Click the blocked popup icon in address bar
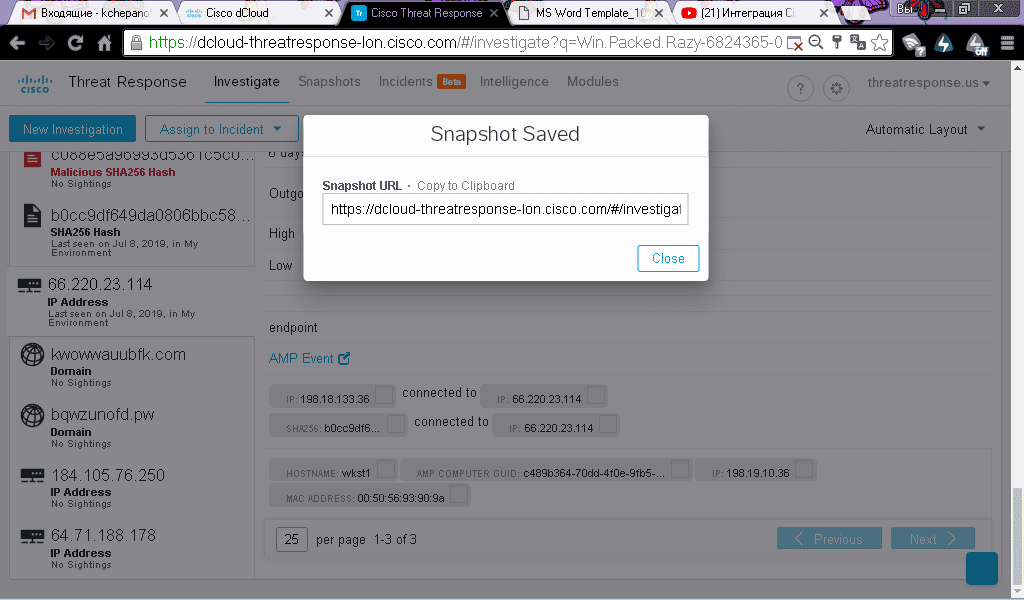The height and width of the screenshot is (600, 1024). tap(794, 43)
